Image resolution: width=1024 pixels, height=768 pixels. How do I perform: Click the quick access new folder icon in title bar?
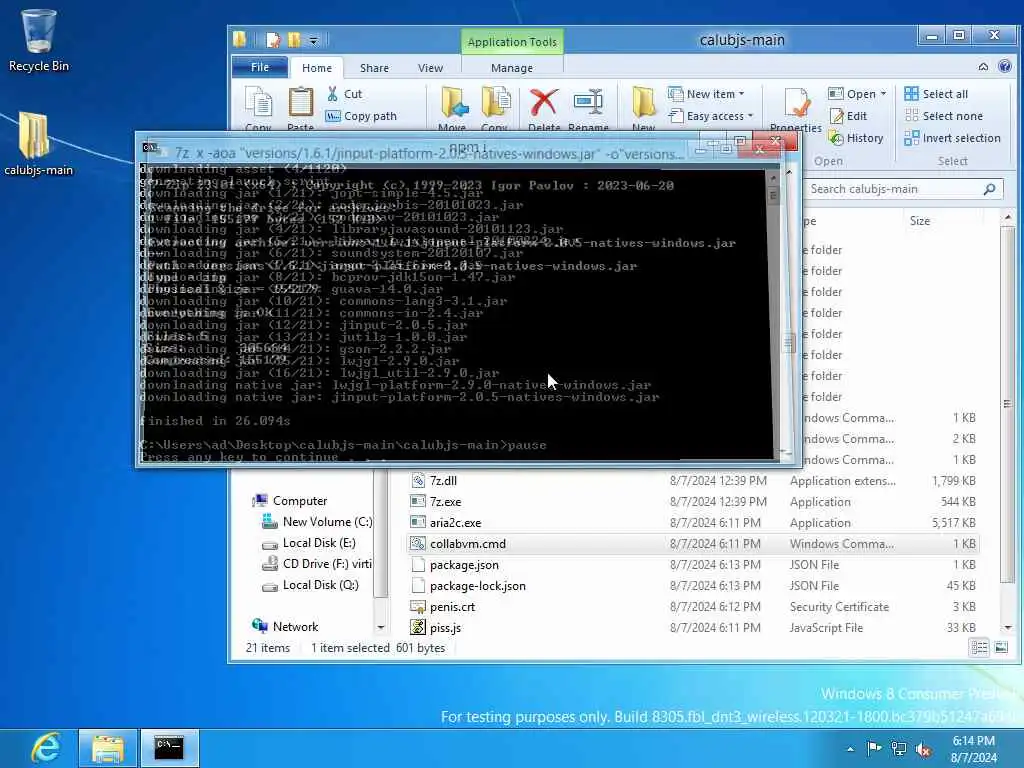coord(295,40)
